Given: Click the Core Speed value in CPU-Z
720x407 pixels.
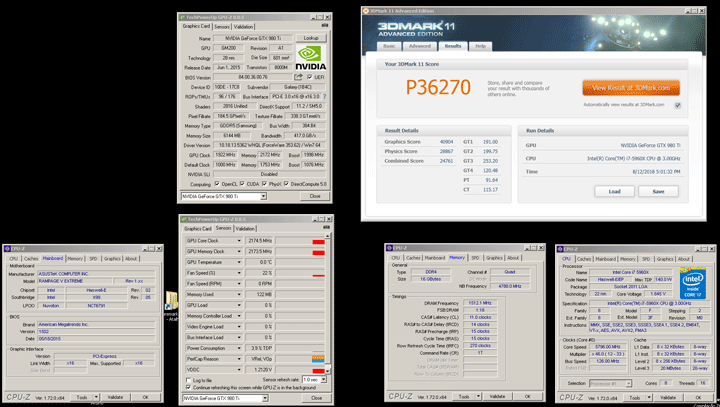Looking at the screenshot, I should pyautogui.click(x=608, y=347).
